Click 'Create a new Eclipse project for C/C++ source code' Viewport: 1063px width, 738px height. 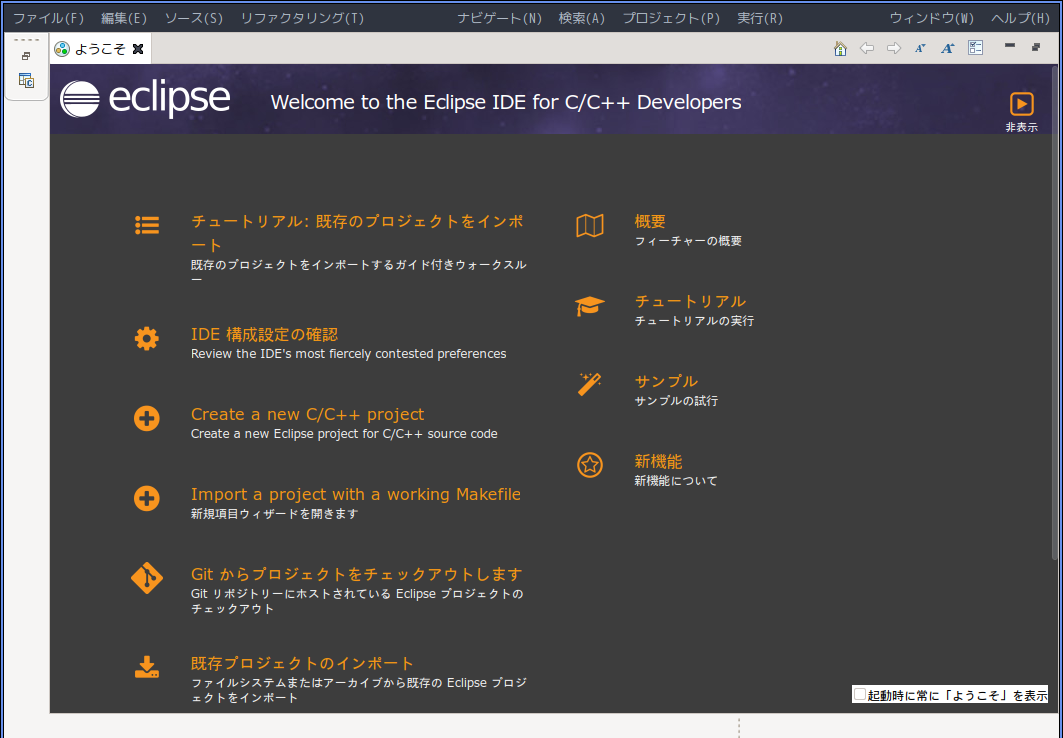[x=344, y=434]
